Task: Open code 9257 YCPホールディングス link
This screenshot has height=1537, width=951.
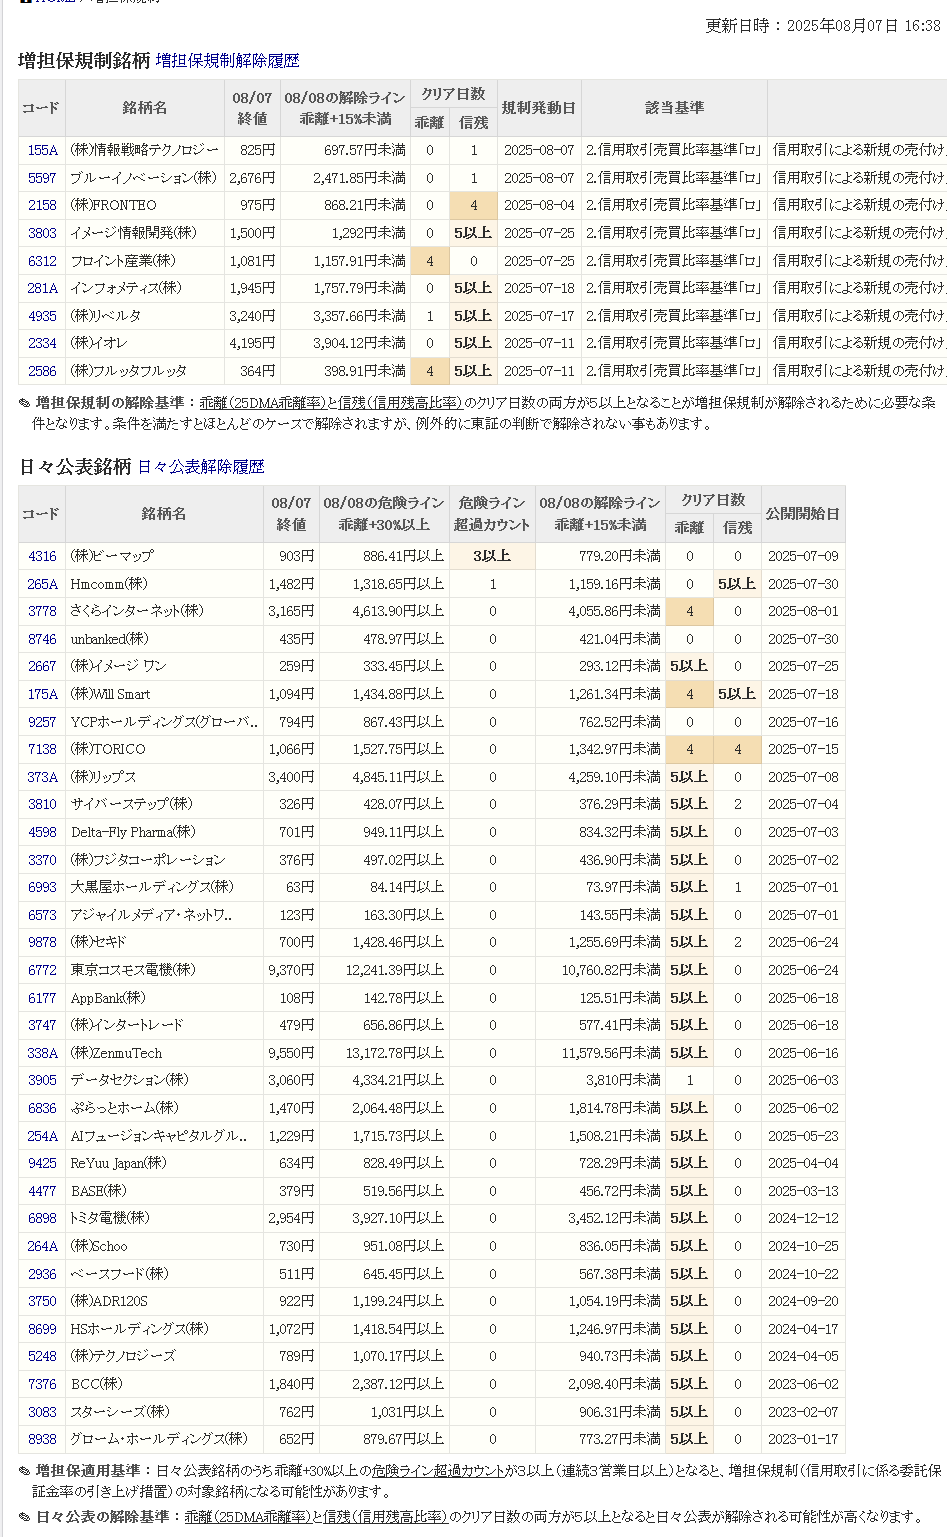Action: click(42, 722)
